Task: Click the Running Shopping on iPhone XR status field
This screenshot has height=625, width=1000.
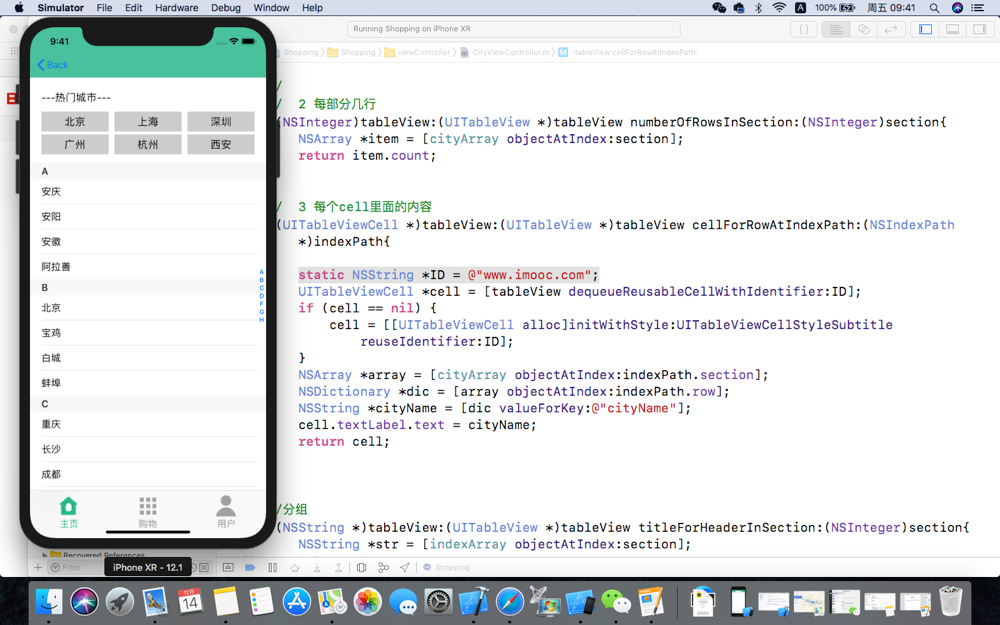Action: [513, 29]
